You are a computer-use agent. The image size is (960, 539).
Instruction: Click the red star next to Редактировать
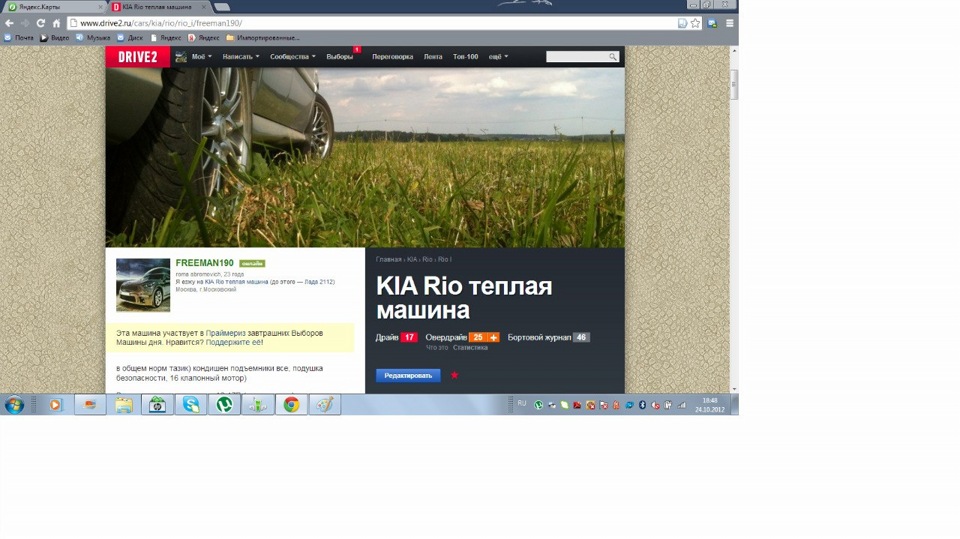(454, 375)
